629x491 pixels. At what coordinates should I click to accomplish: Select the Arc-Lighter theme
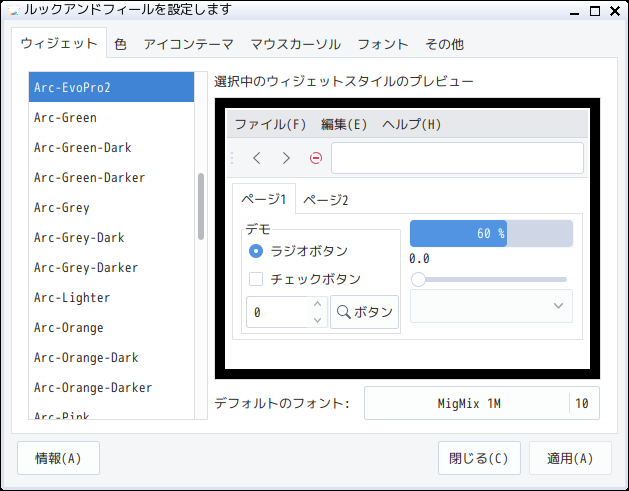point(112,298)
